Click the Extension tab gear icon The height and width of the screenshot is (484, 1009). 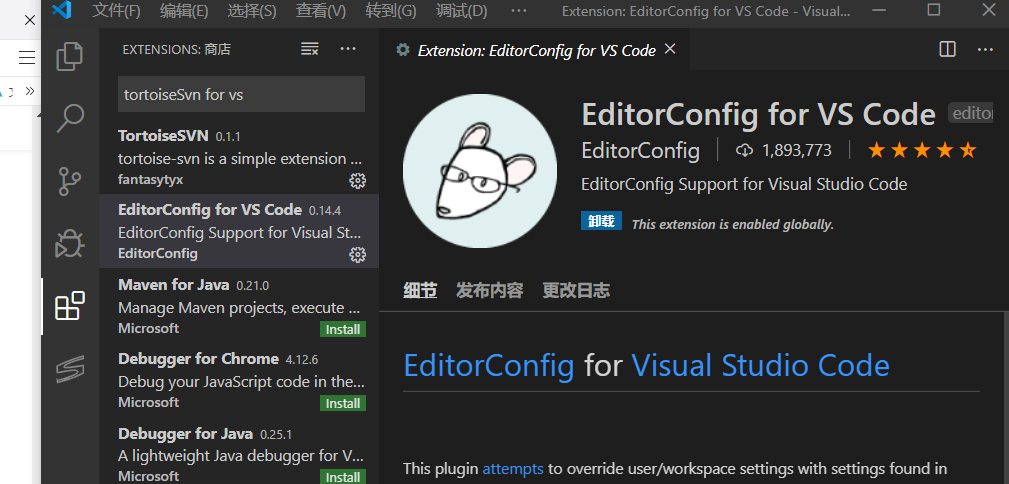pyautogui.click(x=403, y=50)
